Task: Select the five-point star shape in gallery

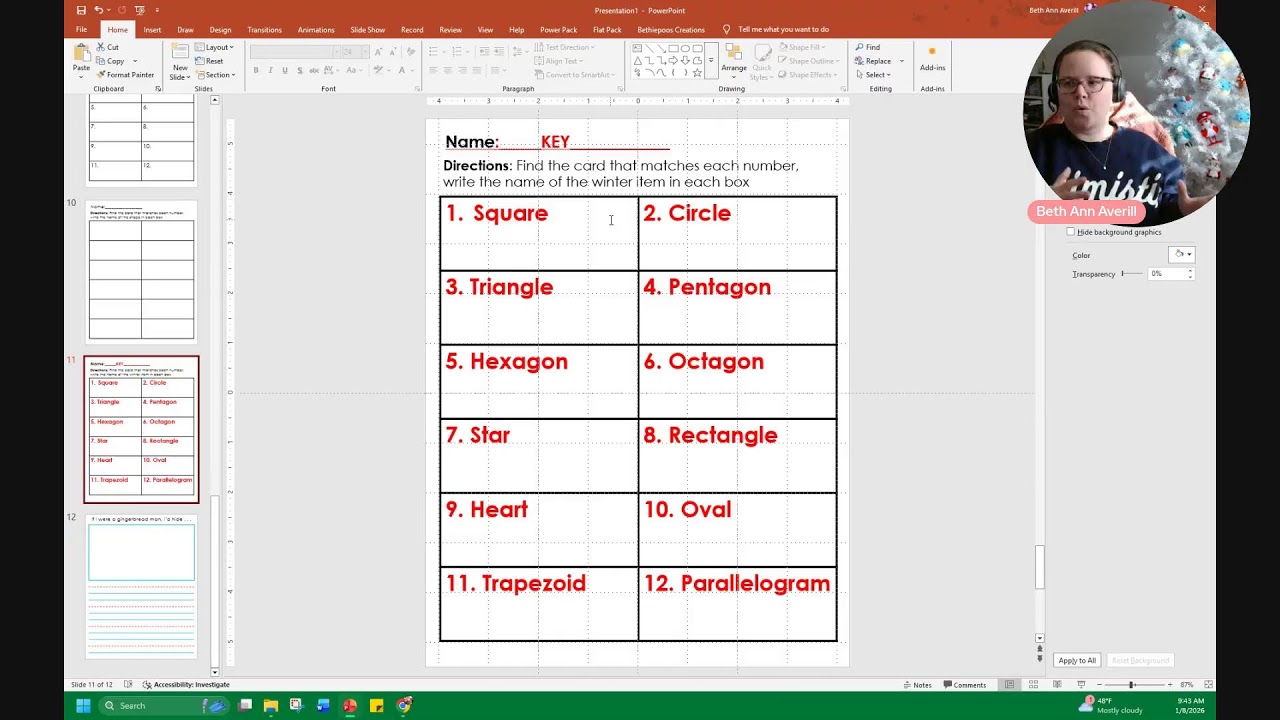Action: tap(697, 73)
